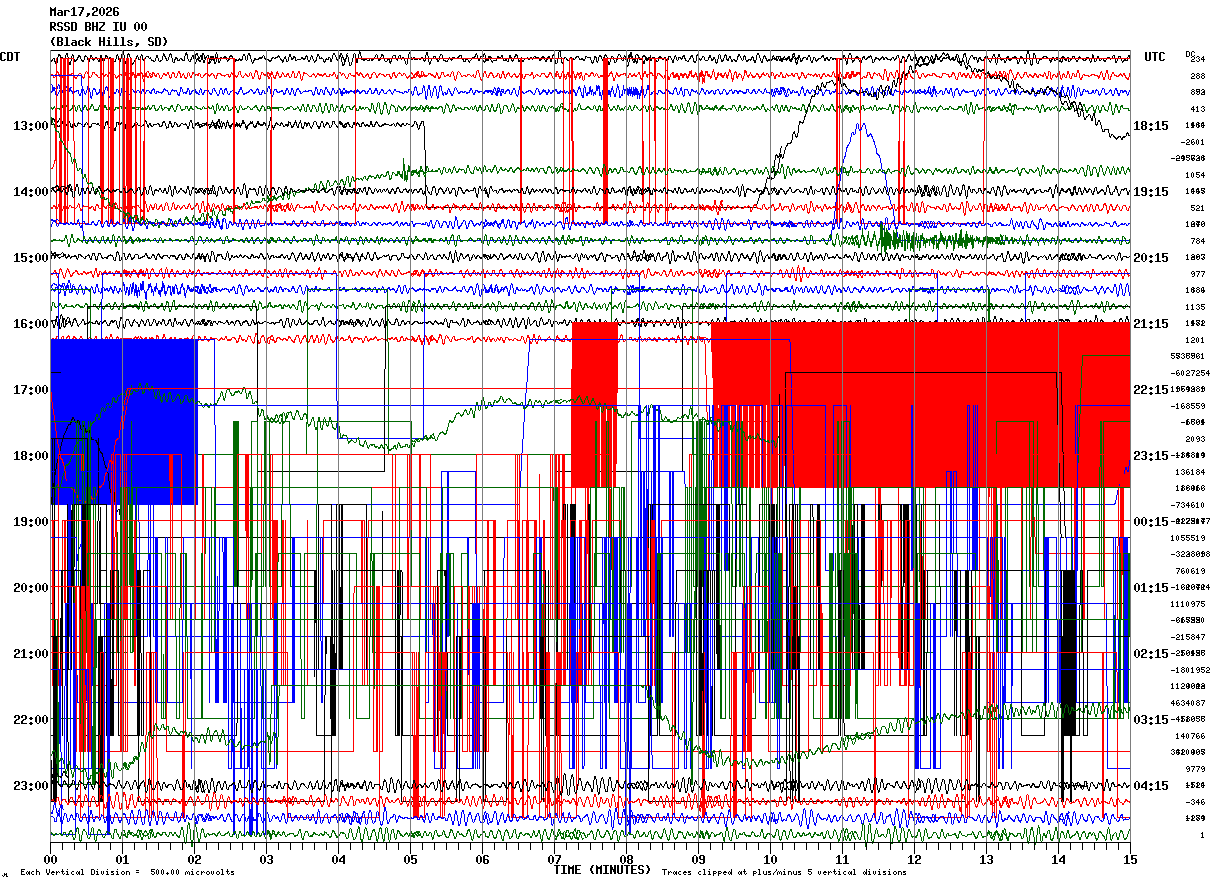1210x886 pixels.
Task: Click the 10 minute axis tick label
Action: (770, 860)
